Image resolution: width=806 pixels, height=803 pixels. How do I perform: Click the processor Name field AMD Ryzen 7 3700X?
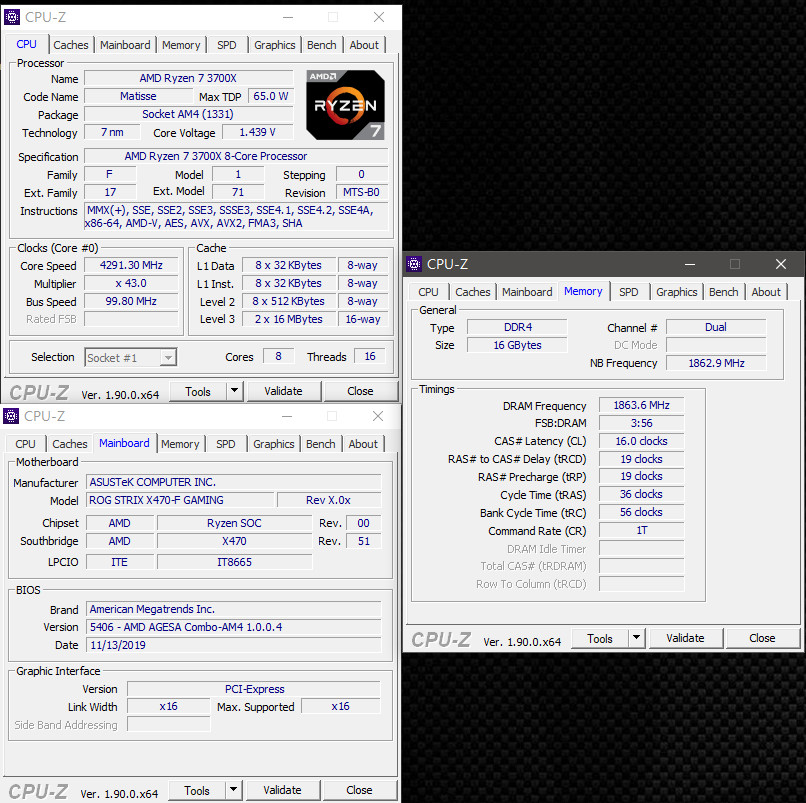pyautogui.click(x=188, y=78)
